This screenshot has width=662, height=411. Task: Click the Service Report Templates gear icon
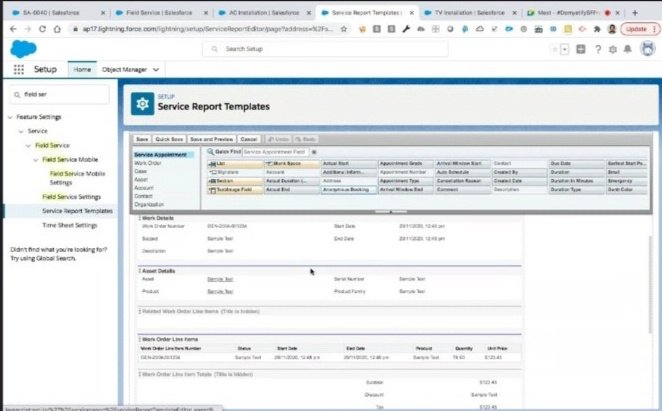point(142,103)
